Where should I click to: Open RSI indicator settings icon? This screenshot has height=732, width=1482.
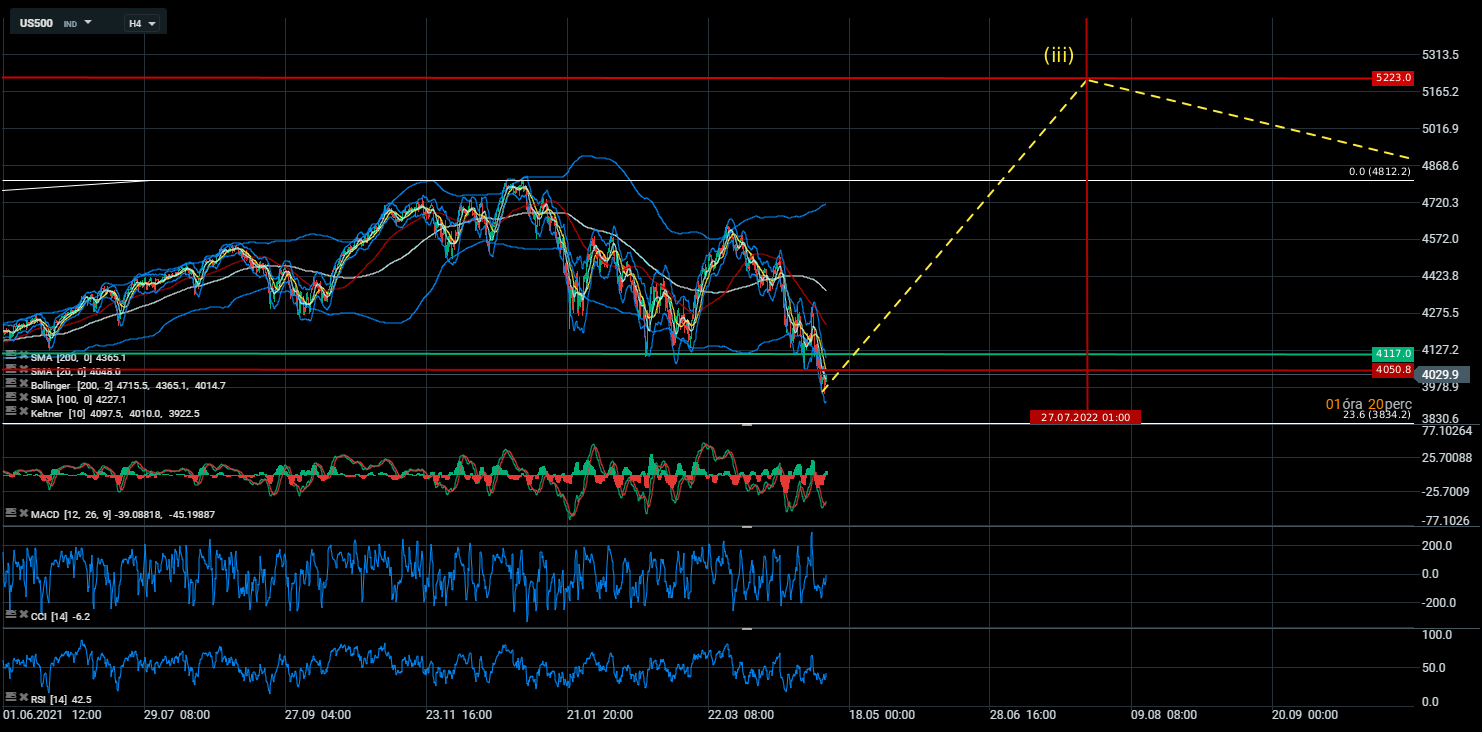(11, 697)
